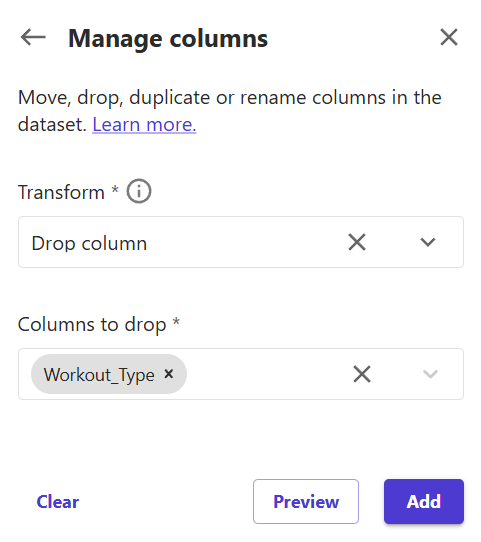This screenshot has width=481, height=542.
Task: Click the Manage columns heading
Action: tap(168, 38)
